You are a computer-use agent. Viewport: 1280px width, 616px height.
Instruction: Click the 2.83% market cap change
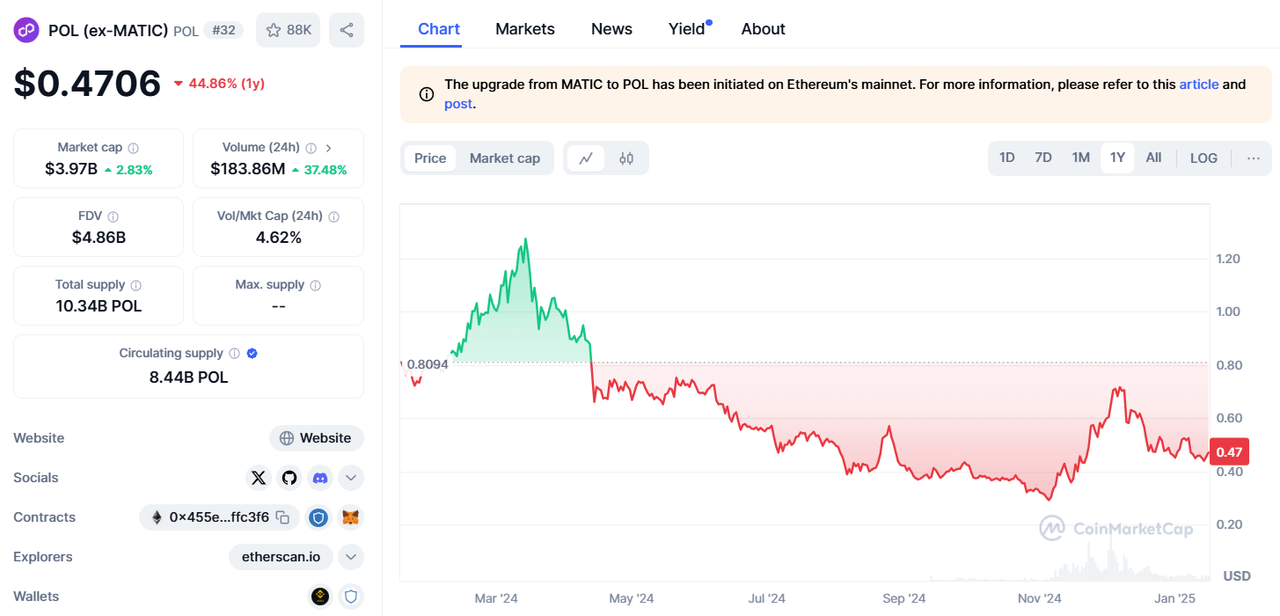tap(128, 170)
